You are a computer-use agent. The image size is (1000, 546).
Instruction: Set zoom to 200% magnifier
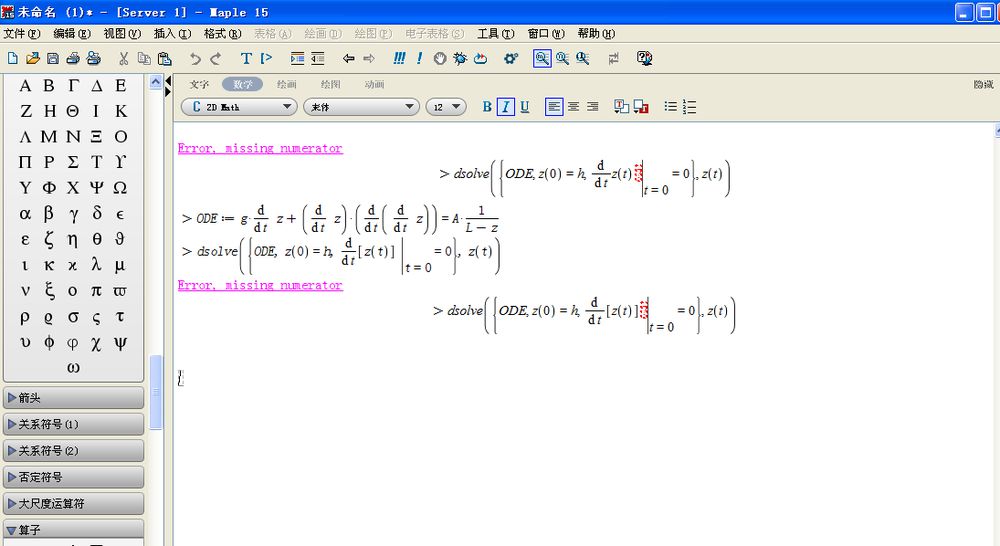(x=583, y=59)
